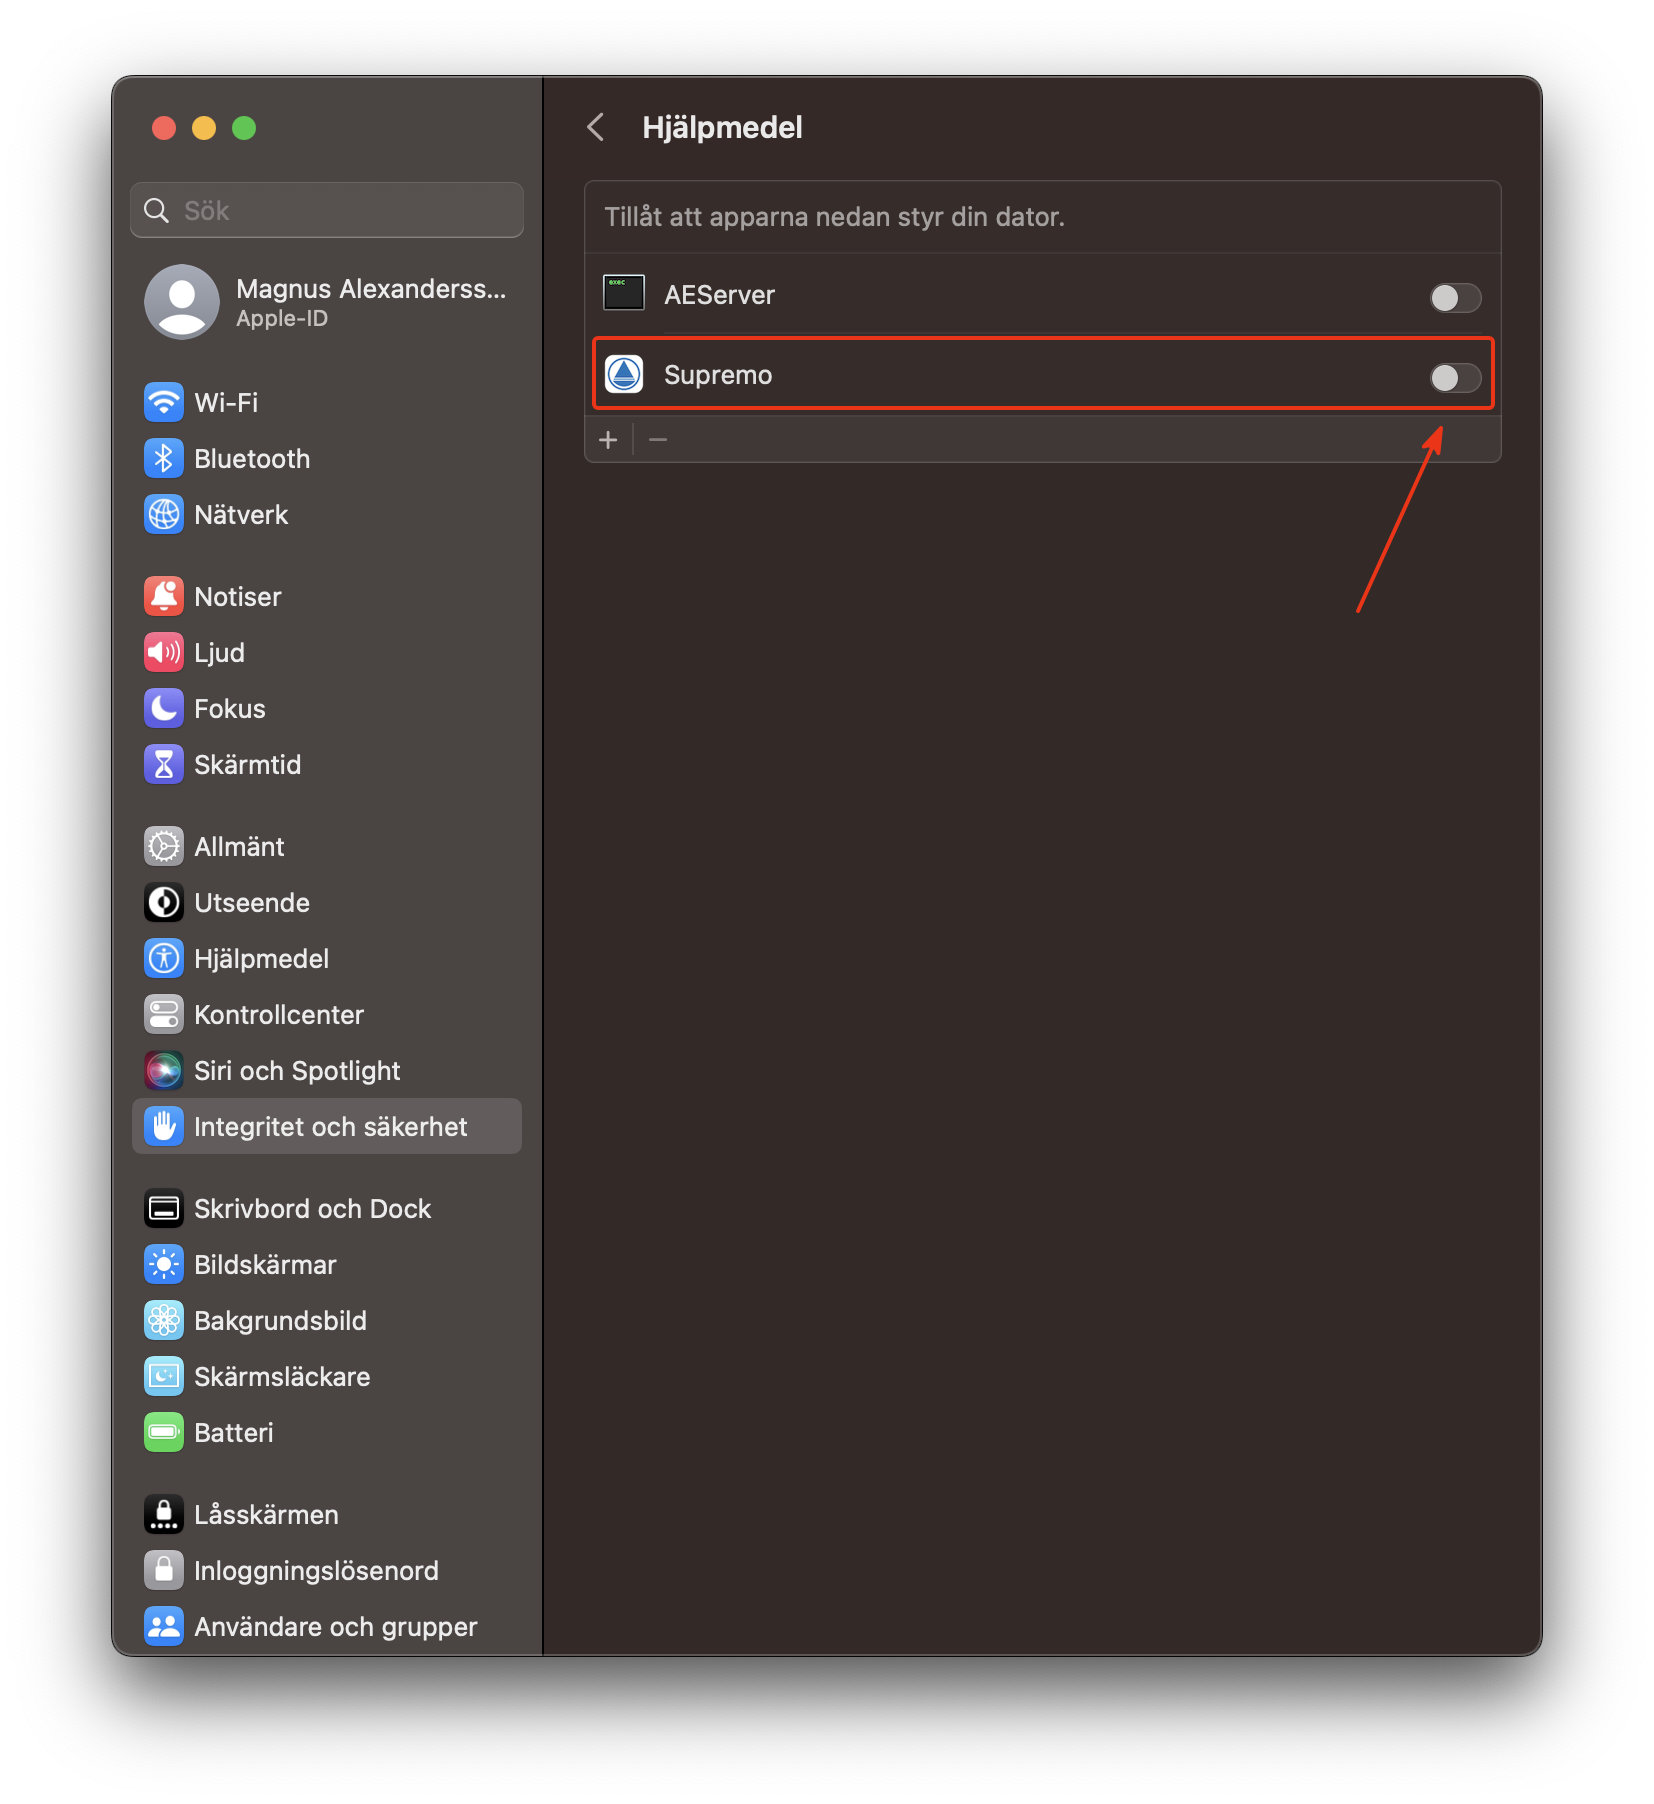Open the Ljud speaker icon
This screenshot has width=1654, height=1804.
[164, 653]
